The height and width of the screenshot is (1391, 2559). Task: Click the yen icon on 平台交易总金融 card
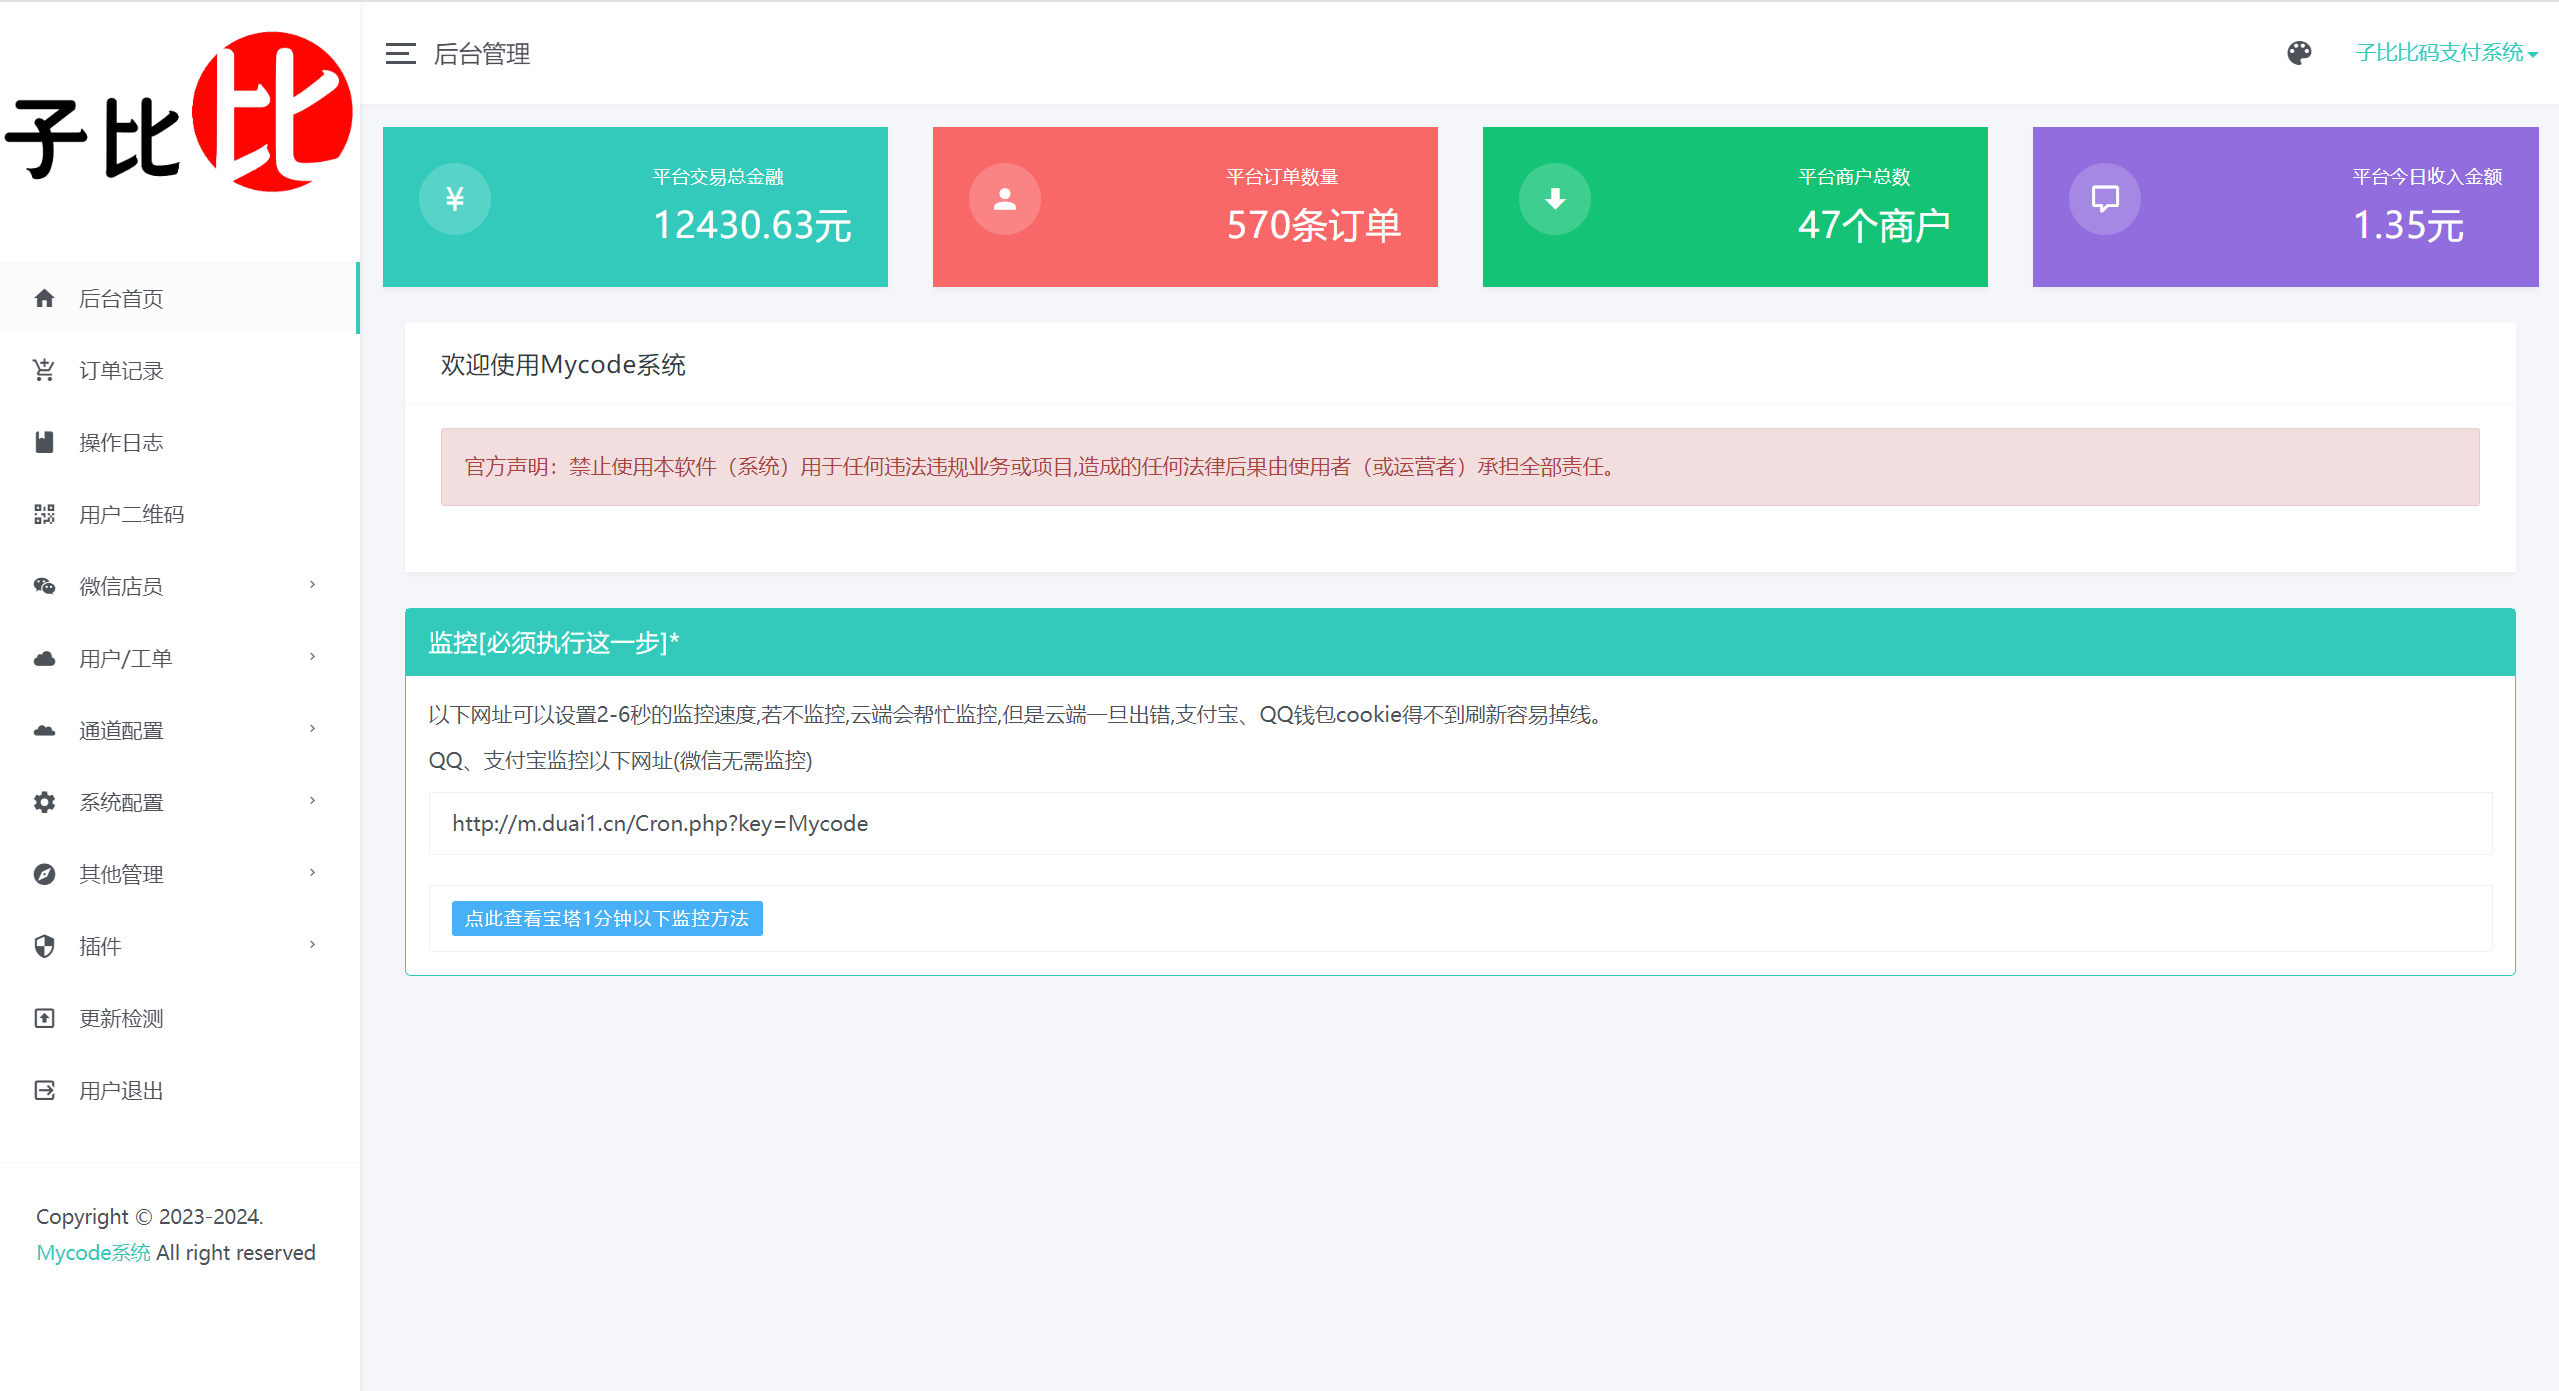click(x=455, y=199)
